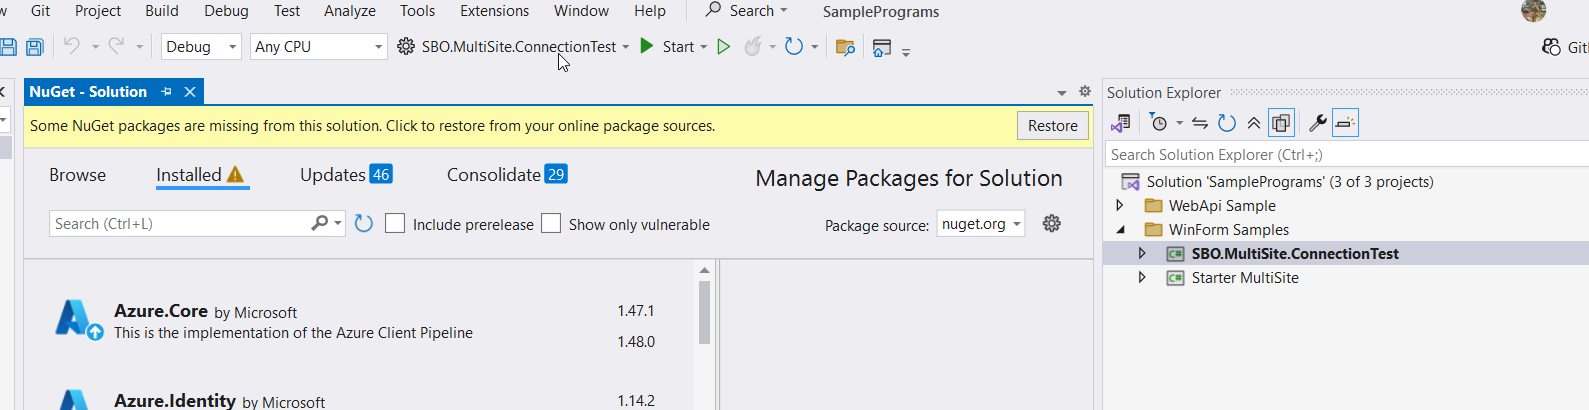Switch views icon in Solution Explorer
The height and width of the screenshot is (410, 1589).
[x=1121, y=123]
